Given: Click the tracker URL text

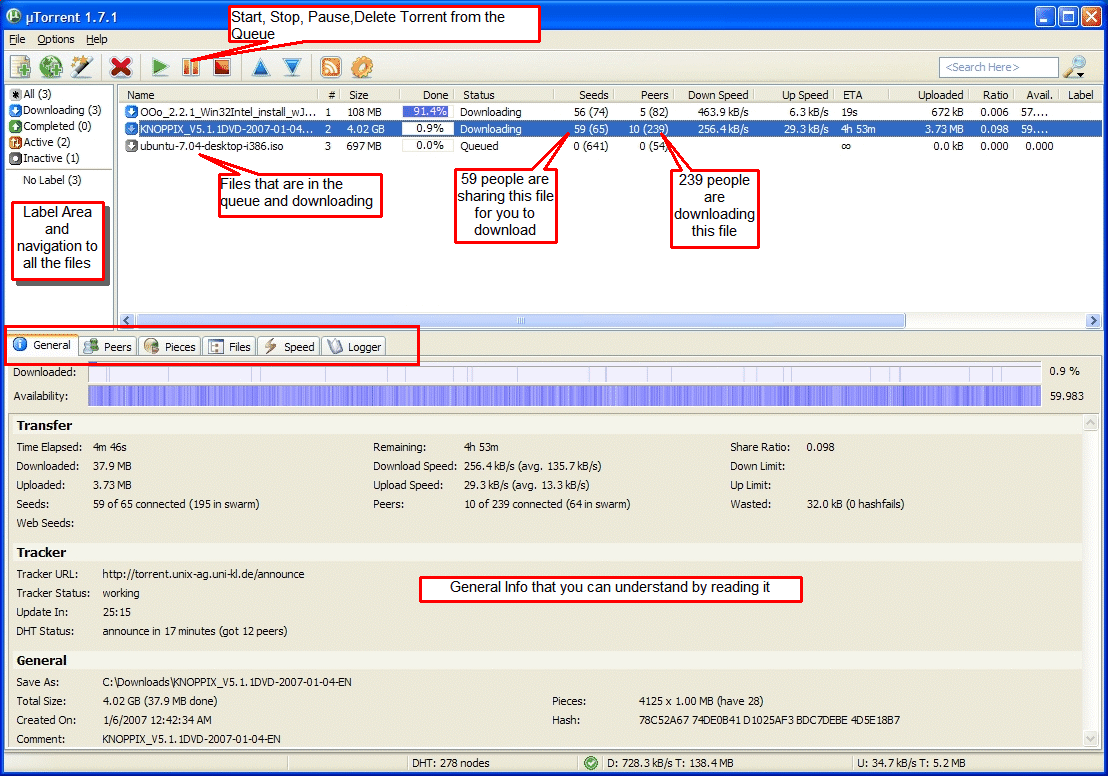Looking at the screenshot, I should pos(203,574).
